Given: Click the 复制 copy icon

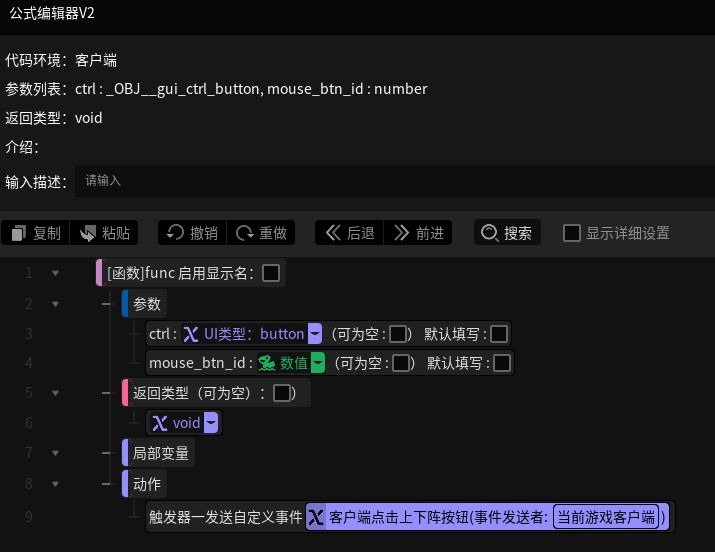Looking at the screenshot, I should 19,233.
